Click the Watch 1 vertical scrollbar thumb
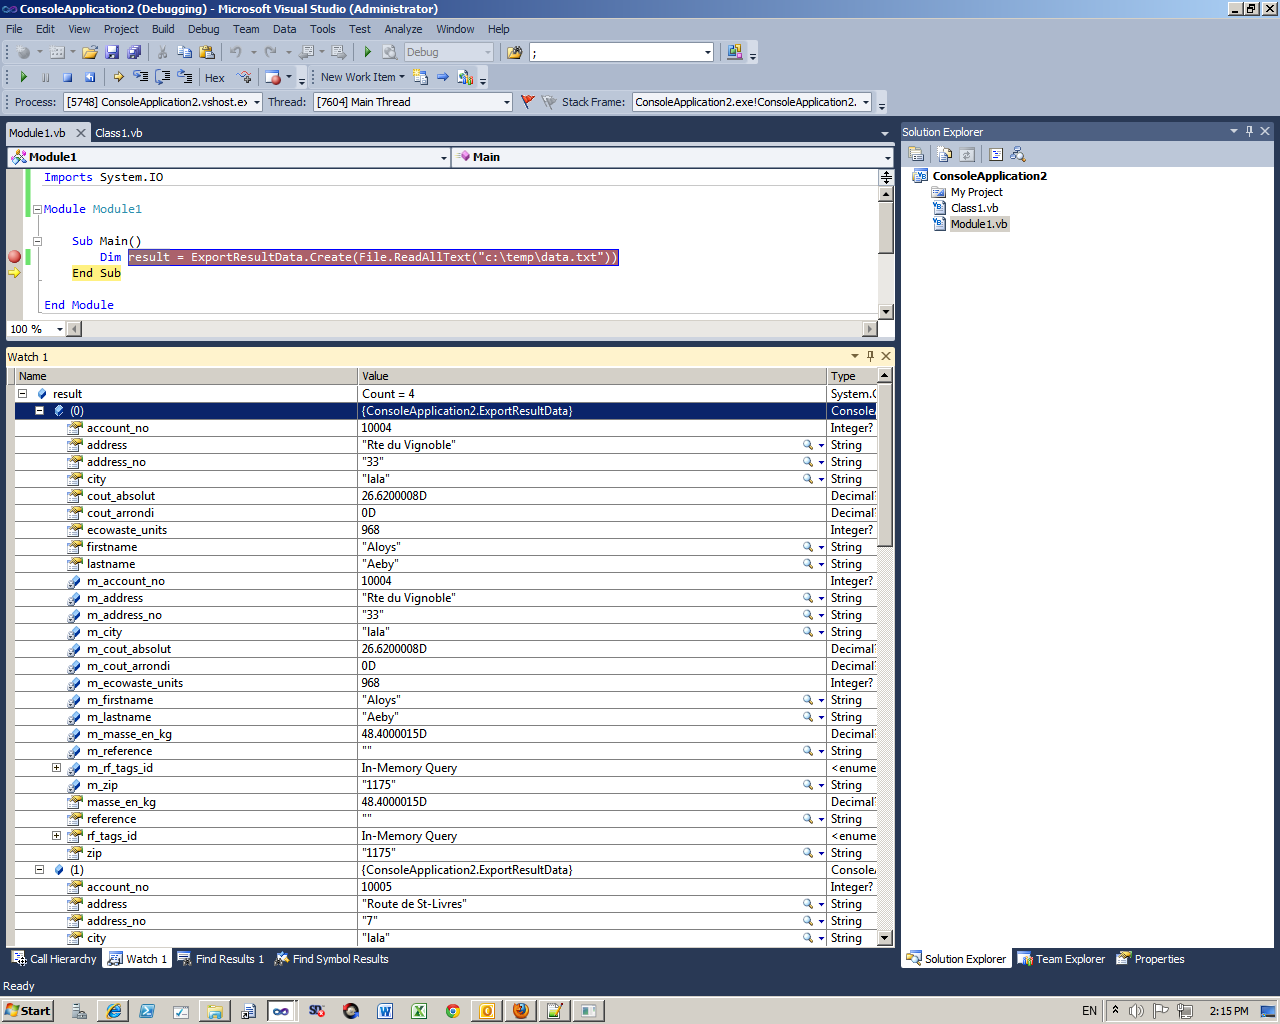1280x1024 pixels. click(x=885, y=465)
